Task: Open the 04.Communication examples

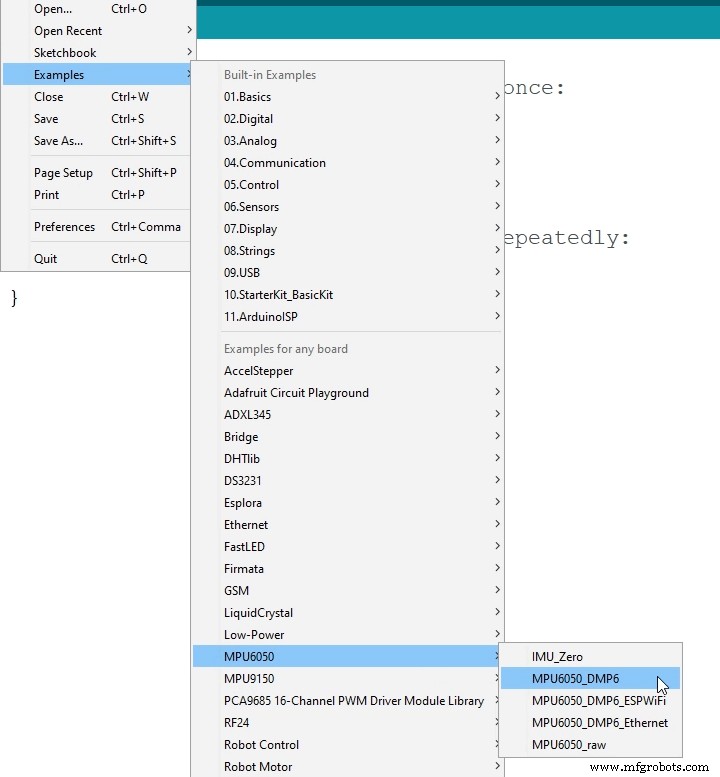Action: 348,163
